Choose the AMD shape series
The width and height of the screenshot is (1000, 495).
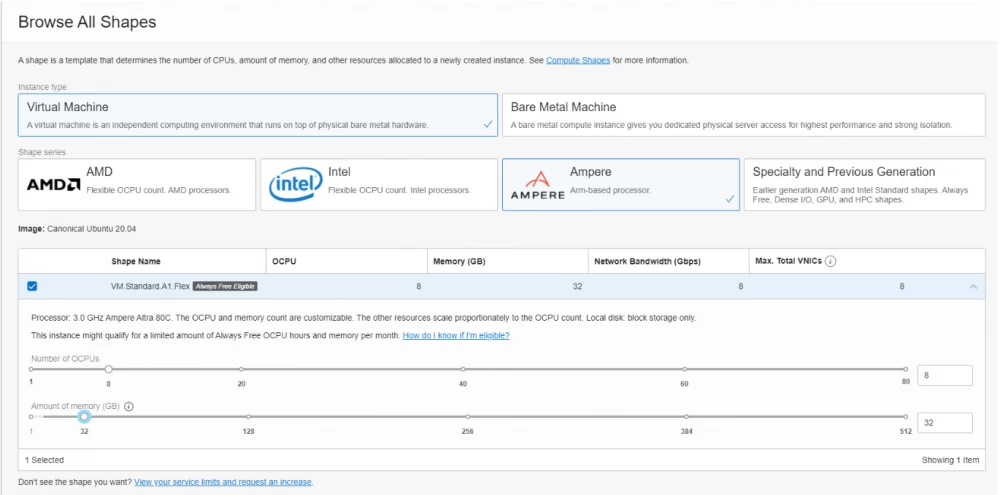point(136,185)
